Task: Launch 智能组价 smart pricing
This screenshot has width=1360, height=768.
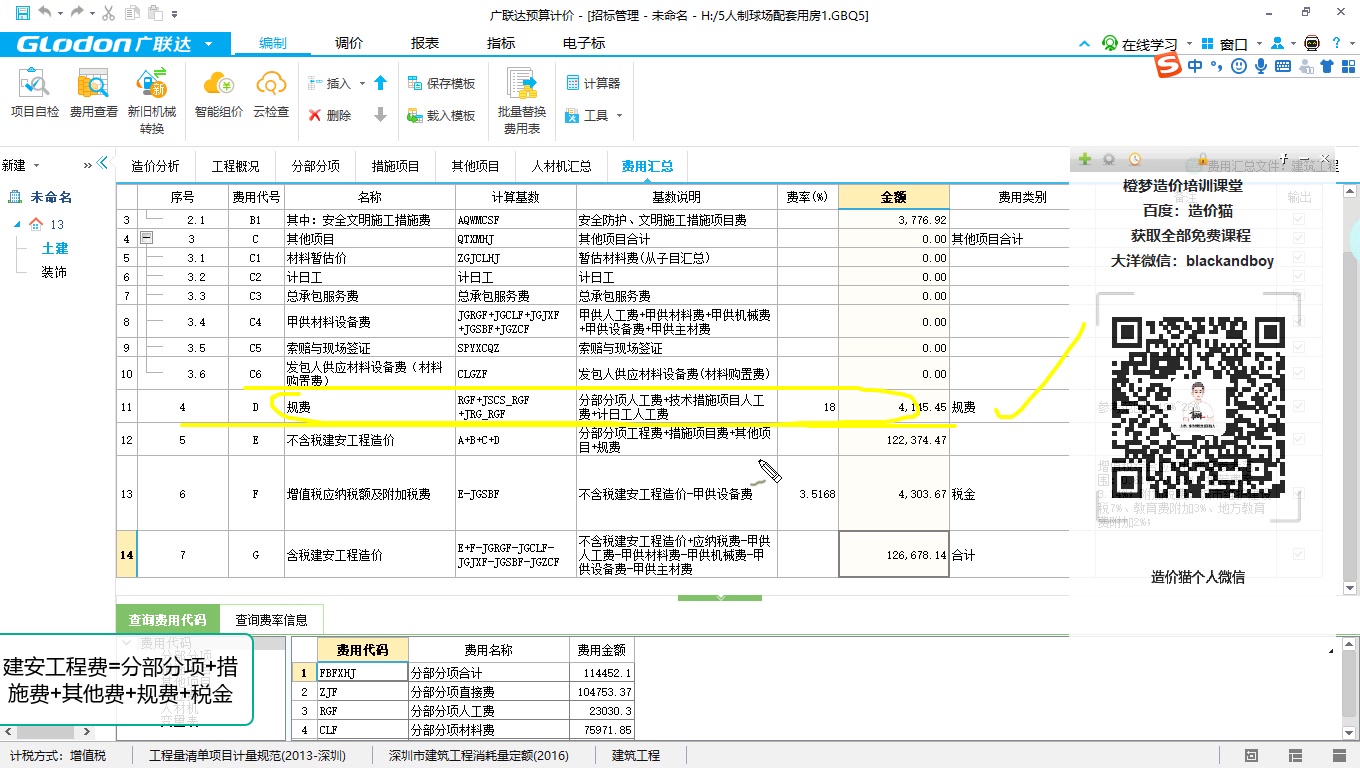Action: pos(219,95)
